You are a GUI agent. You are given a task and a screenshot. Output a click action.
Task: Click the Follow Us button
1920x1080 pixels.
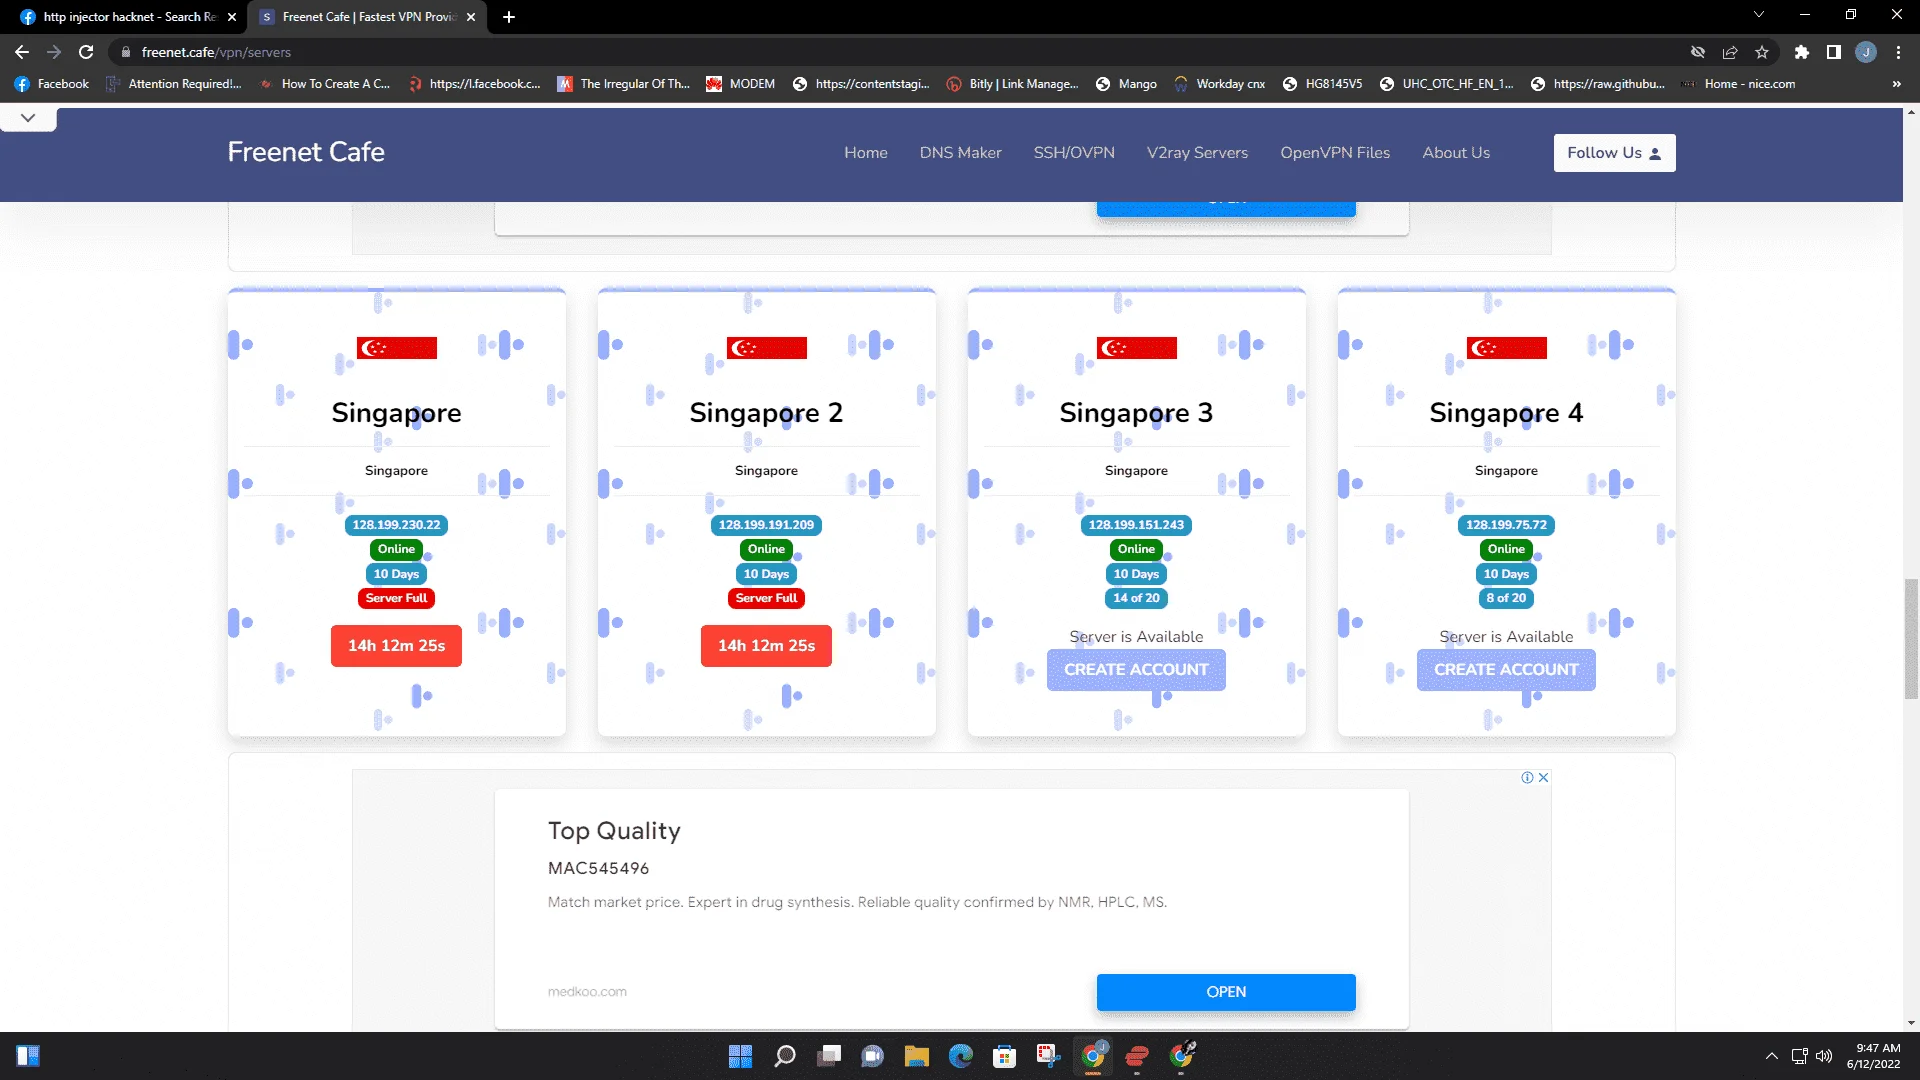click(1615, 153)
